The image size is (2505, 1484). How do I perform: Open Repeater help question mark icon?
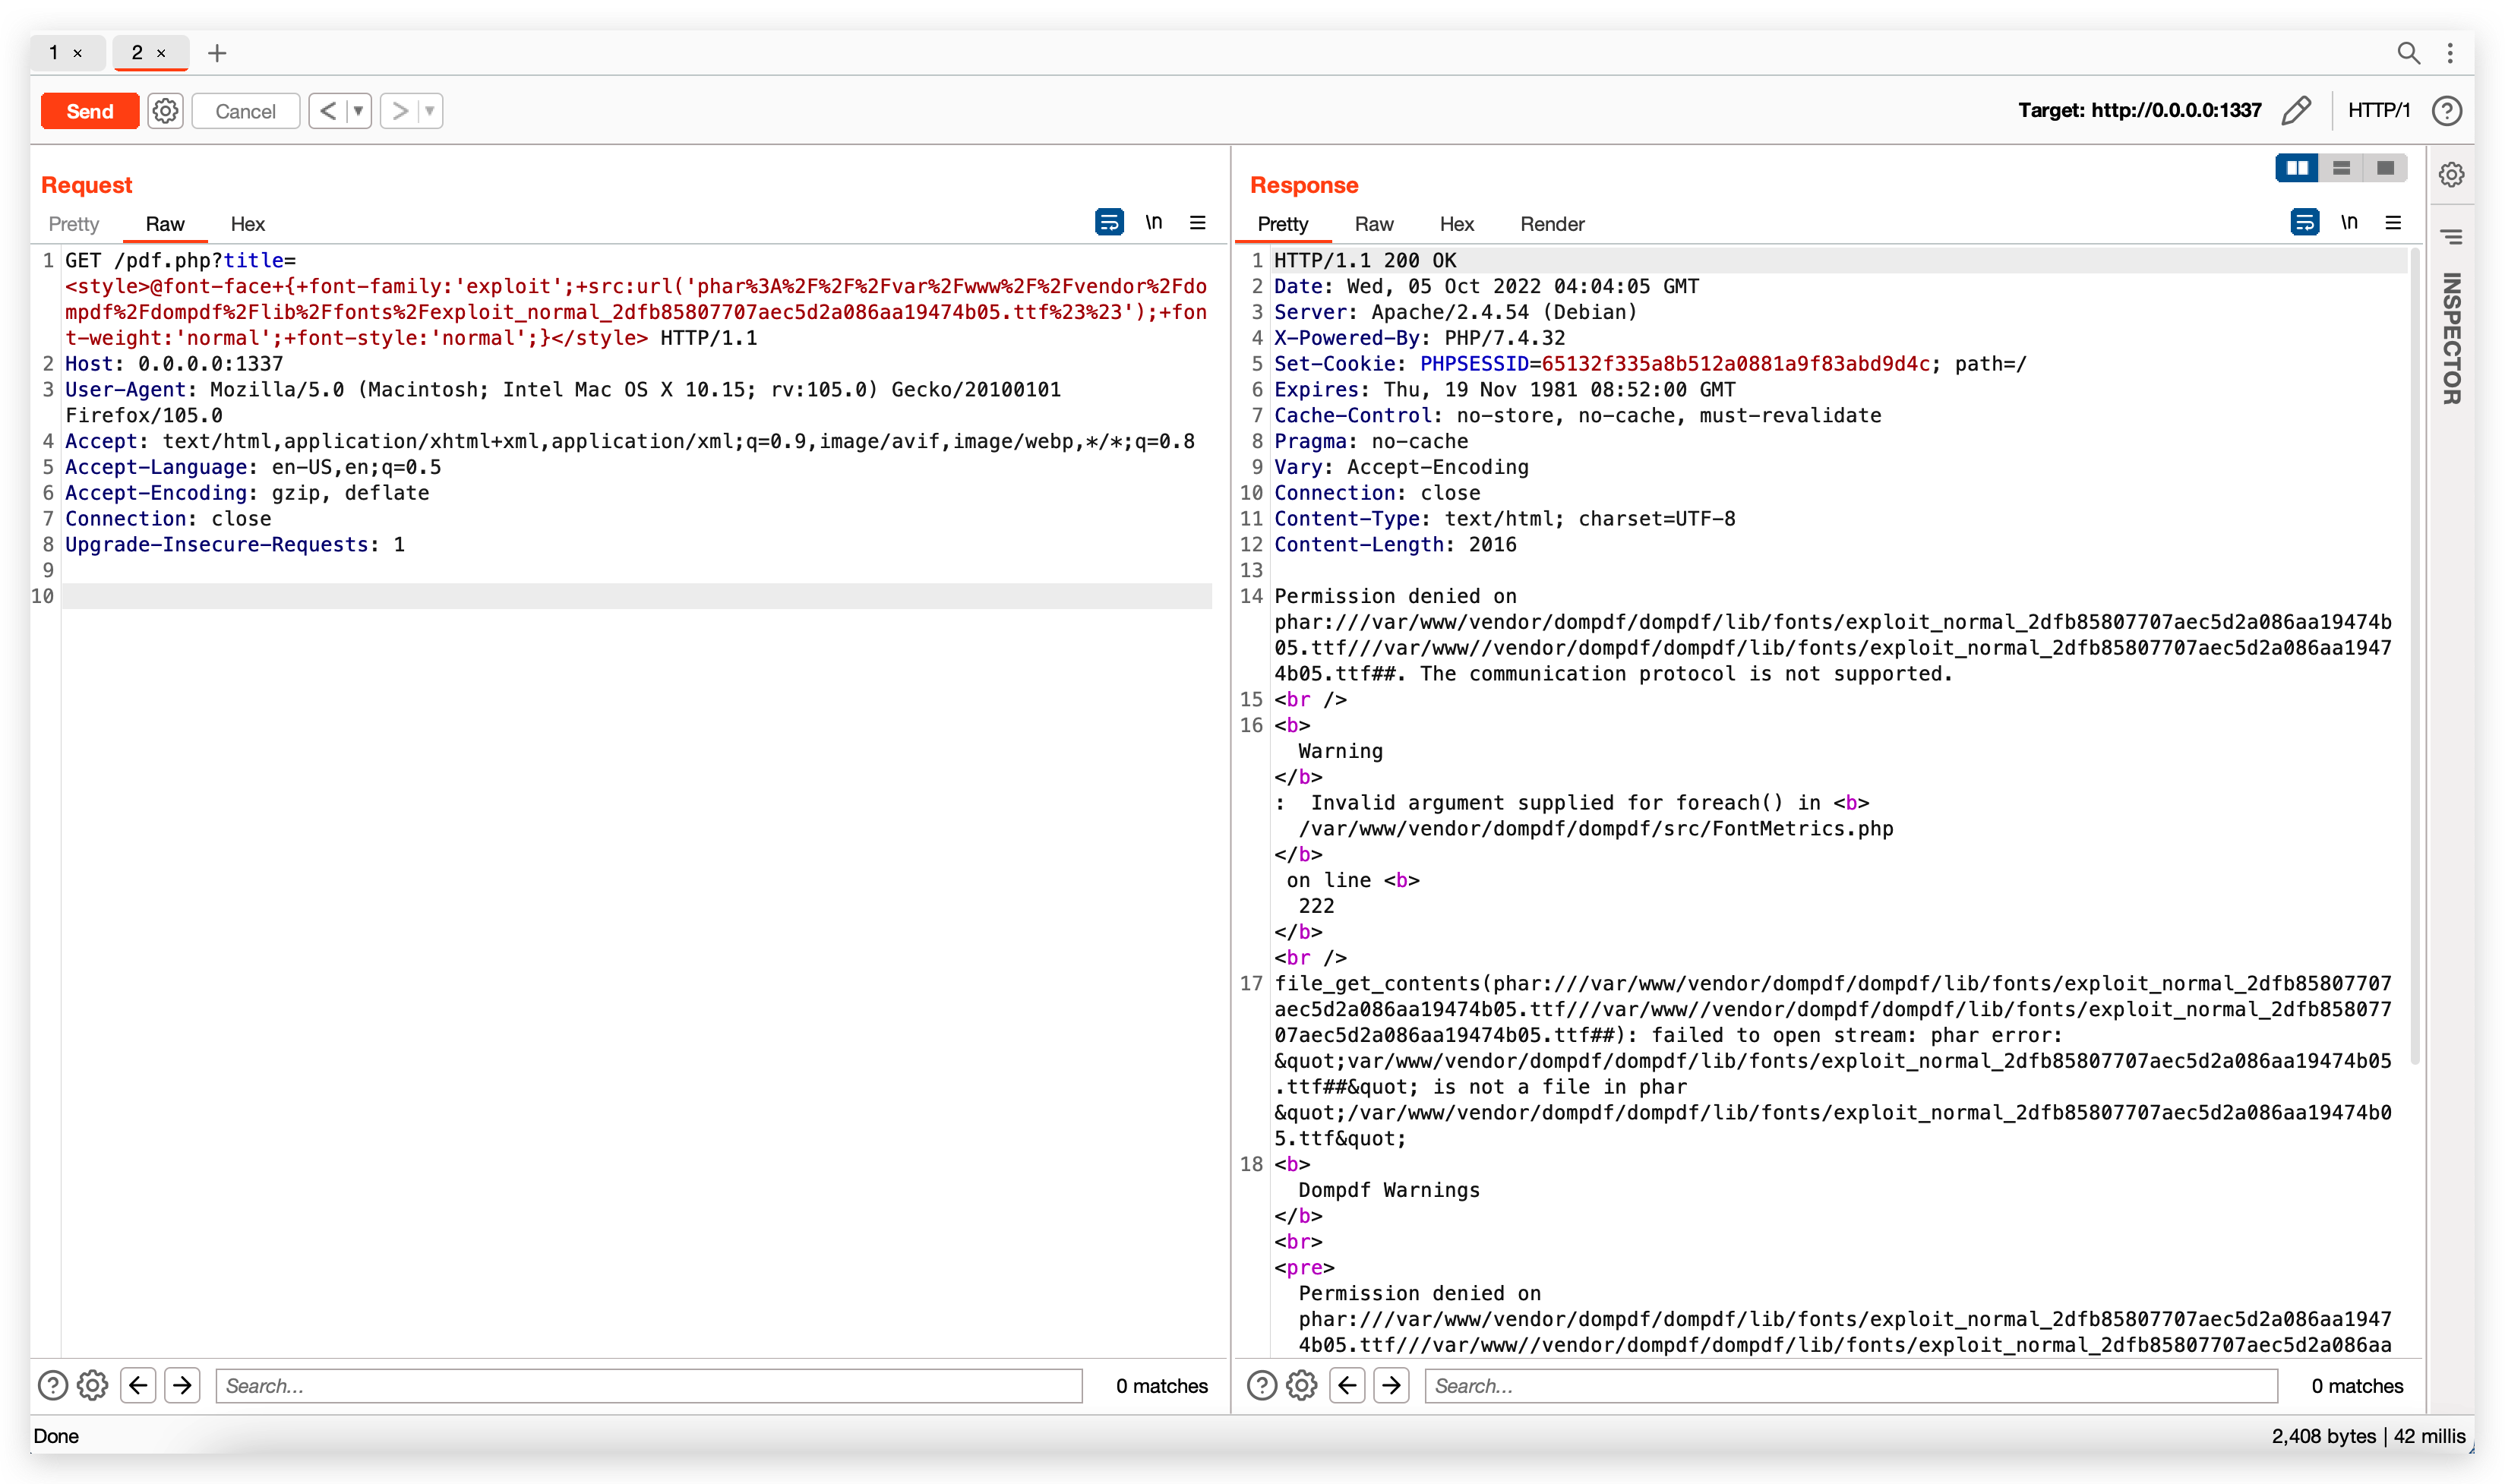(2446, 110)
